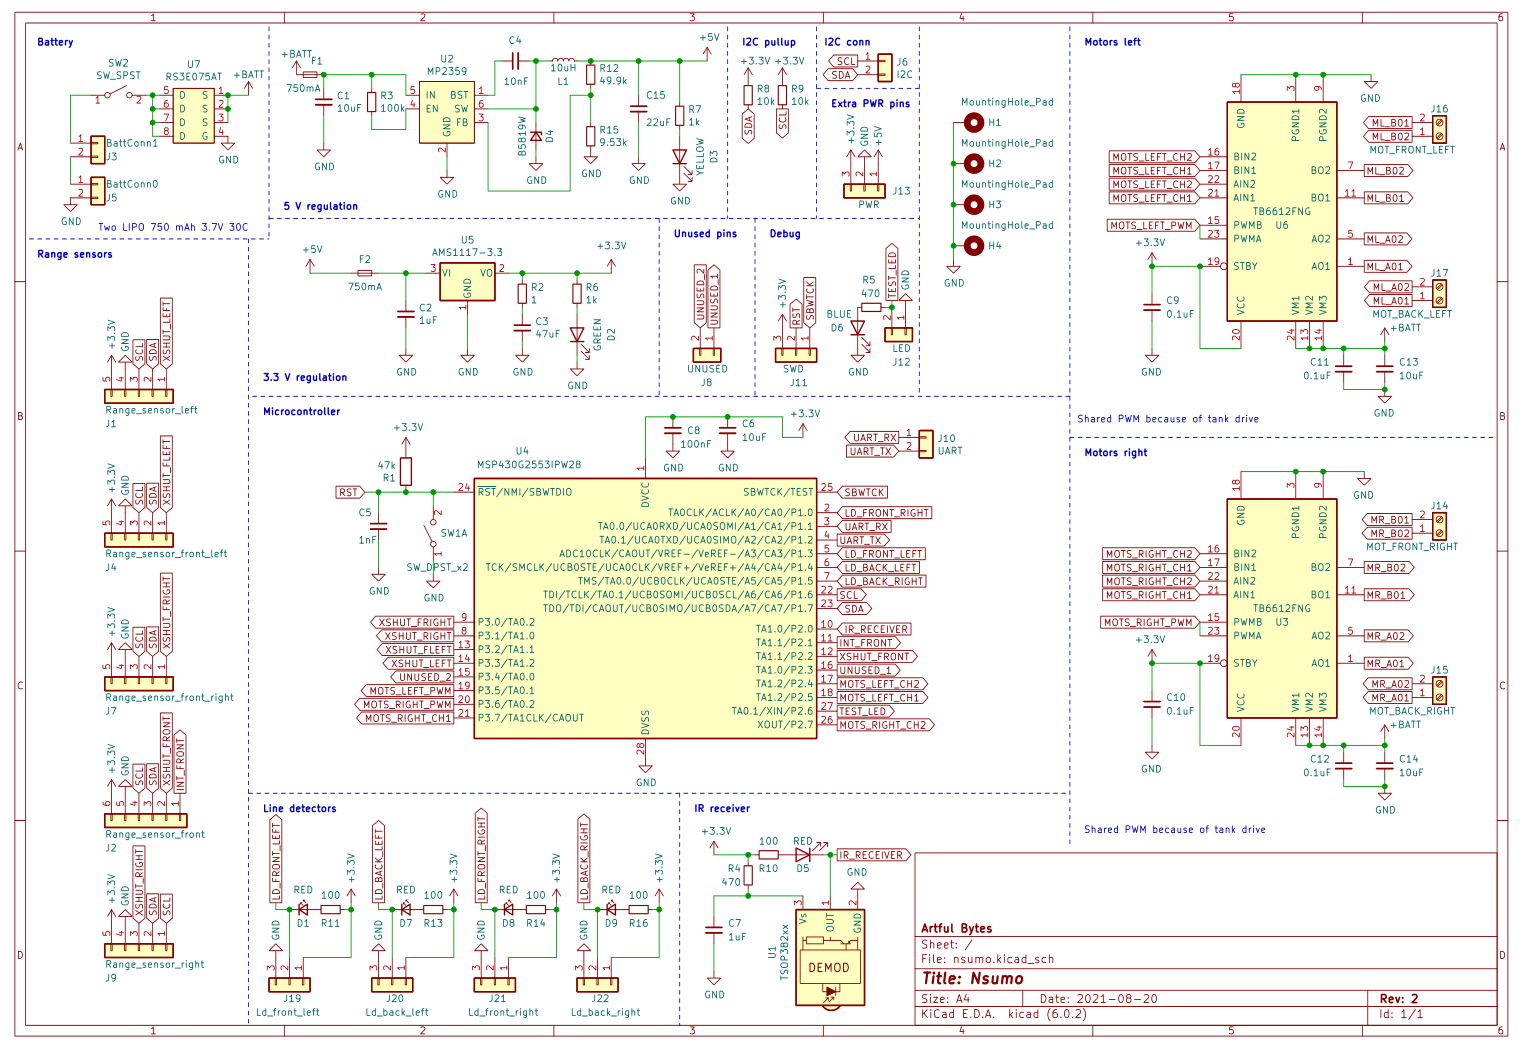Select the SWD connector J11

(796, 355)
